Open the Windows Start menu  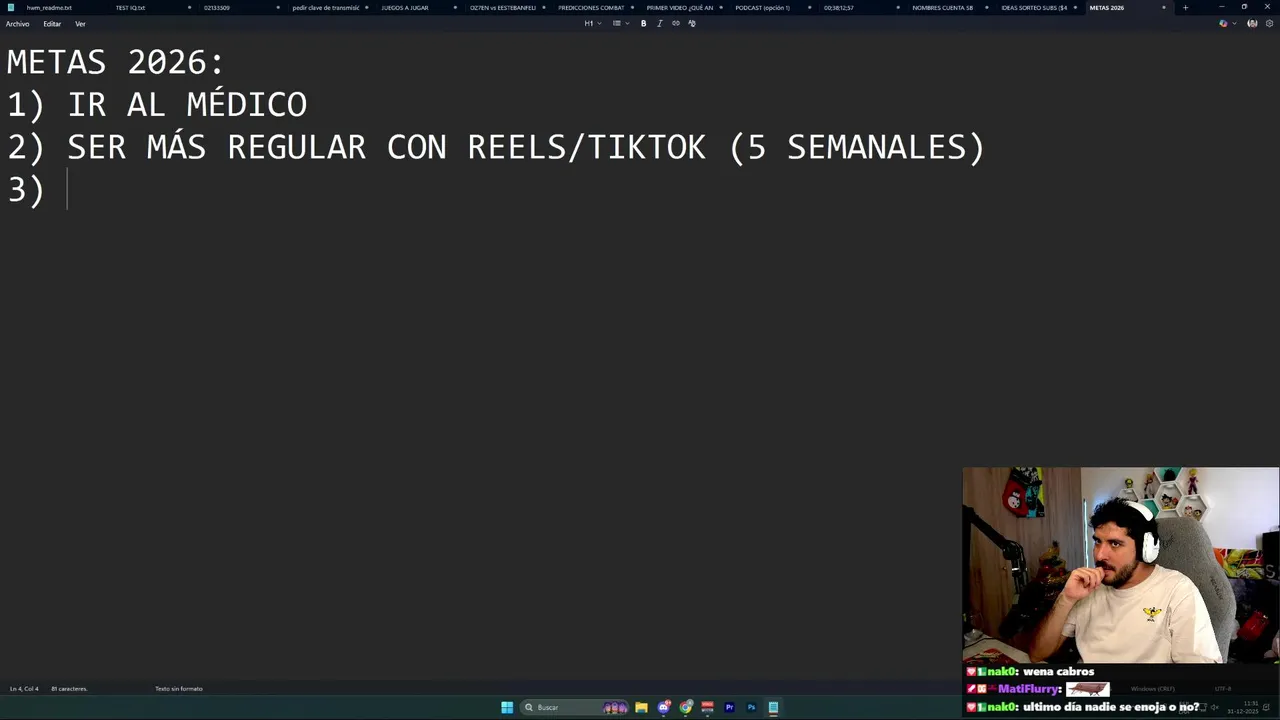(507, 708)
